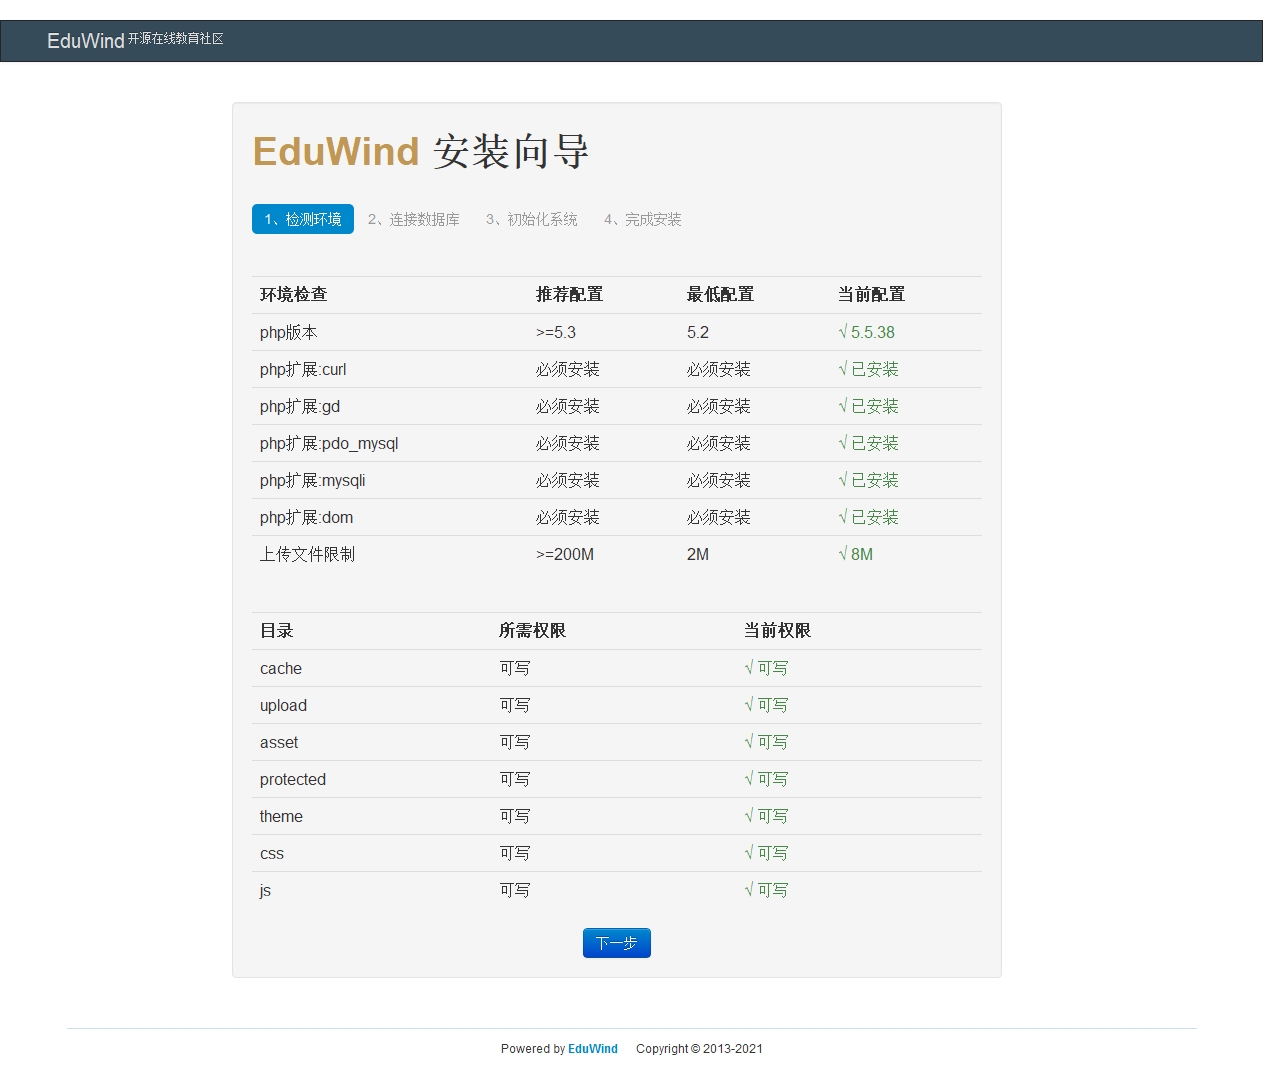
Task: Click '√ 已安装' status in pdo_mysql row
Action: coord(868,443)
